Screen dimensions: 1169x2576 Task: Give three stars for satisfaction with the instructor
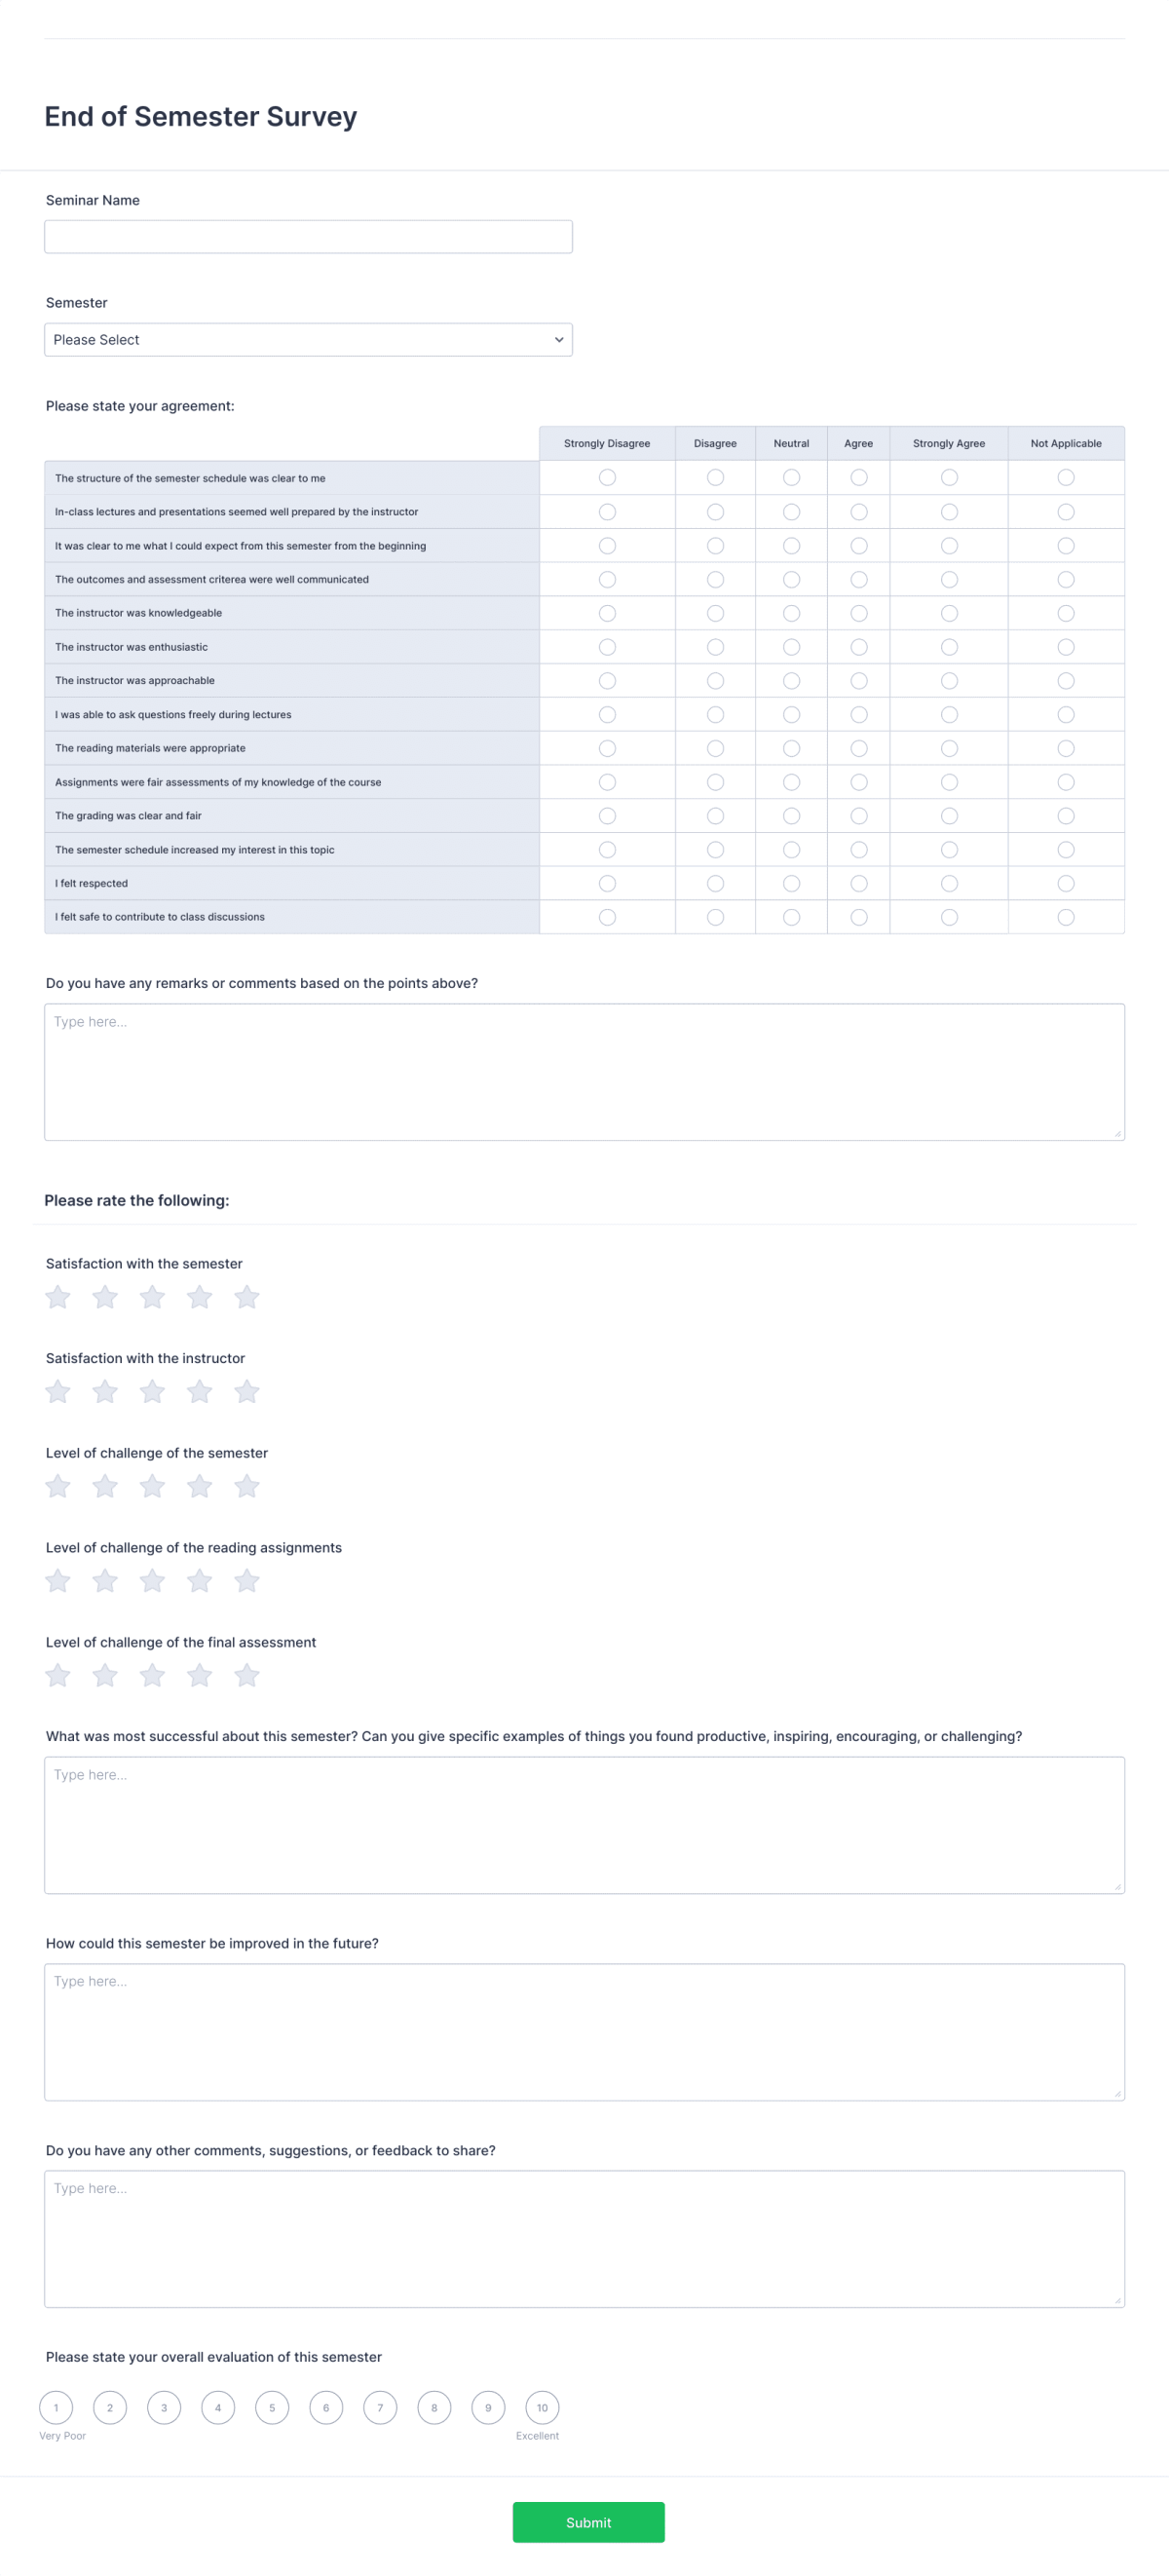152,1391
